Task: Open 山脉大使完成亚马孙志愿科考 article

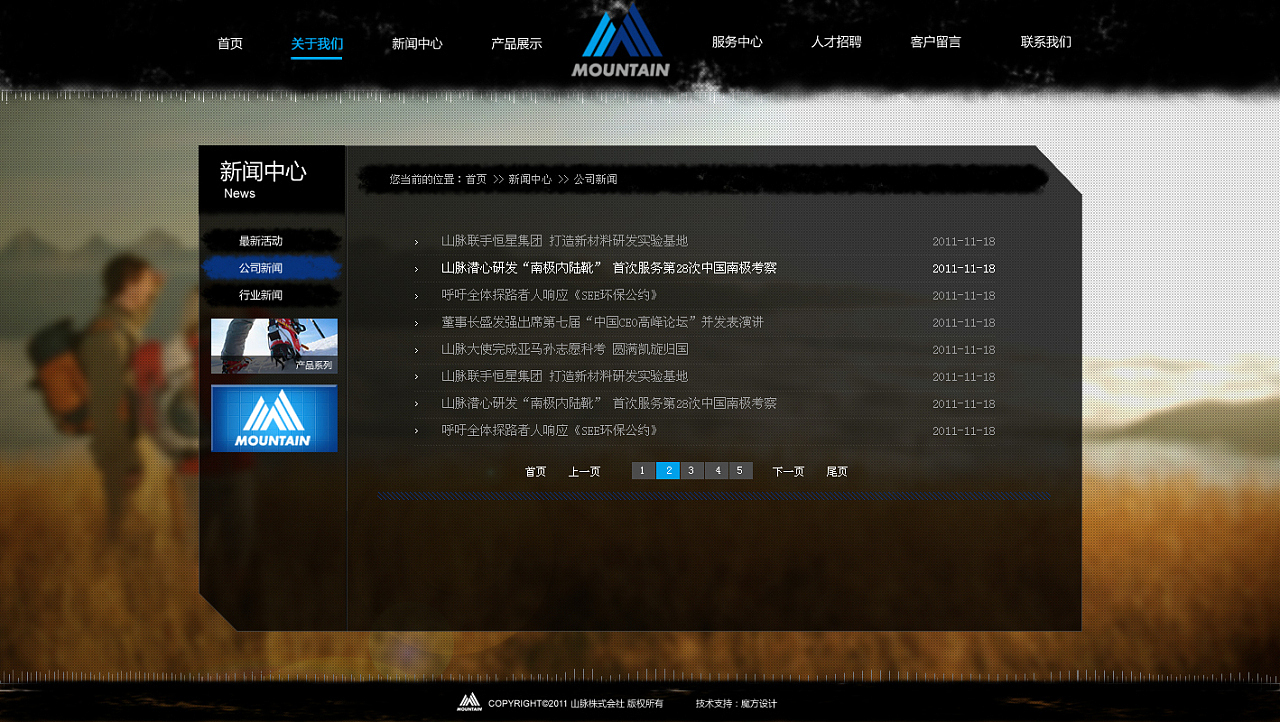Action: [x=564, y=349]
